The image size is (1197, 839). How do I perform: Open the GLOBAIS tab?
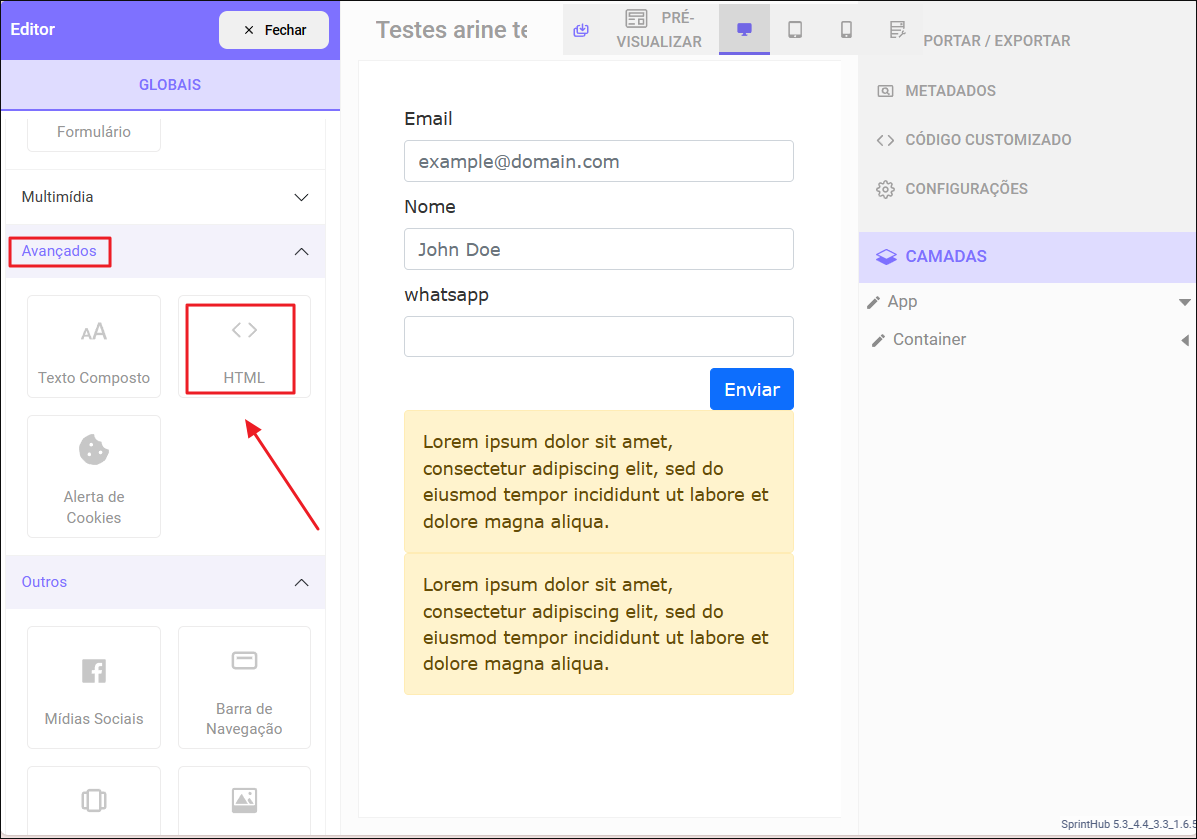(170, 85)
